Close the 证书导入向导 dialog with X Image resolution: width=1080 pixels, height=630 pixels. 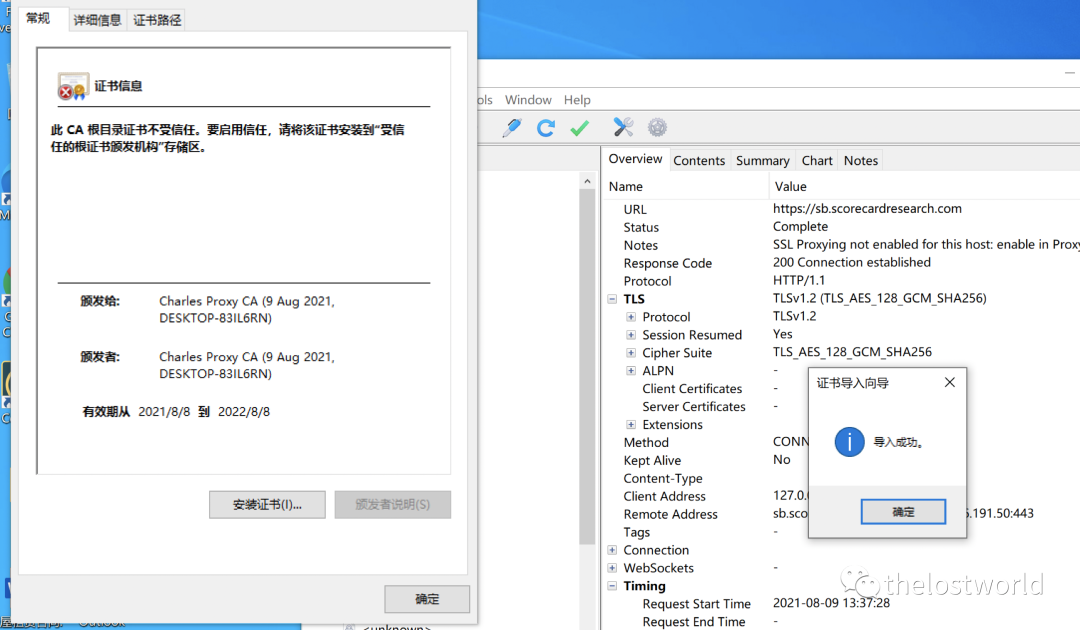[x=950, y=382]
